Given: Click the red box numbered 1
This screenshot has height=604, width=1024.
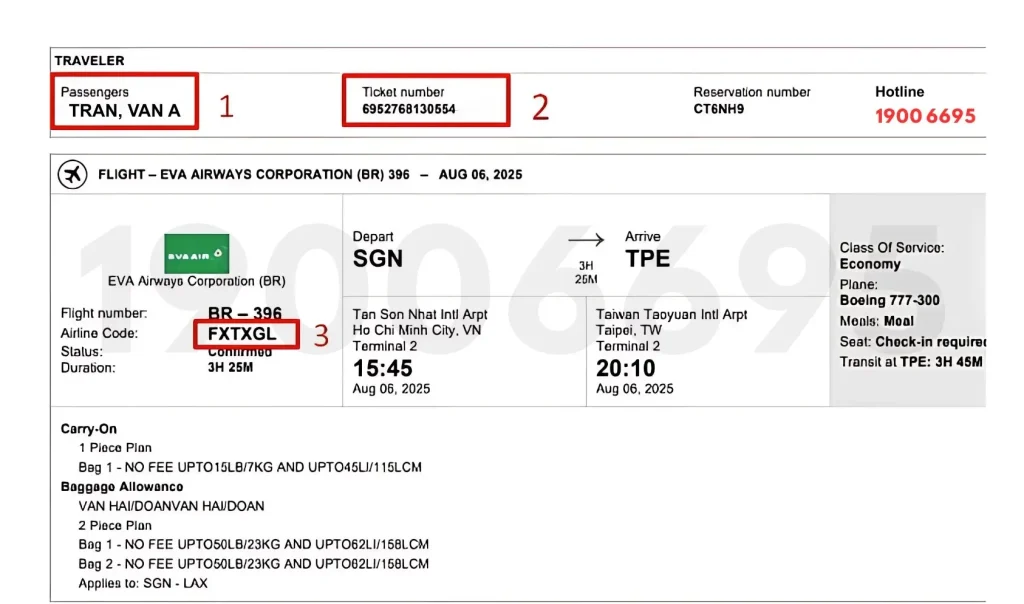Looking at the screenshot, I should 124,100.
